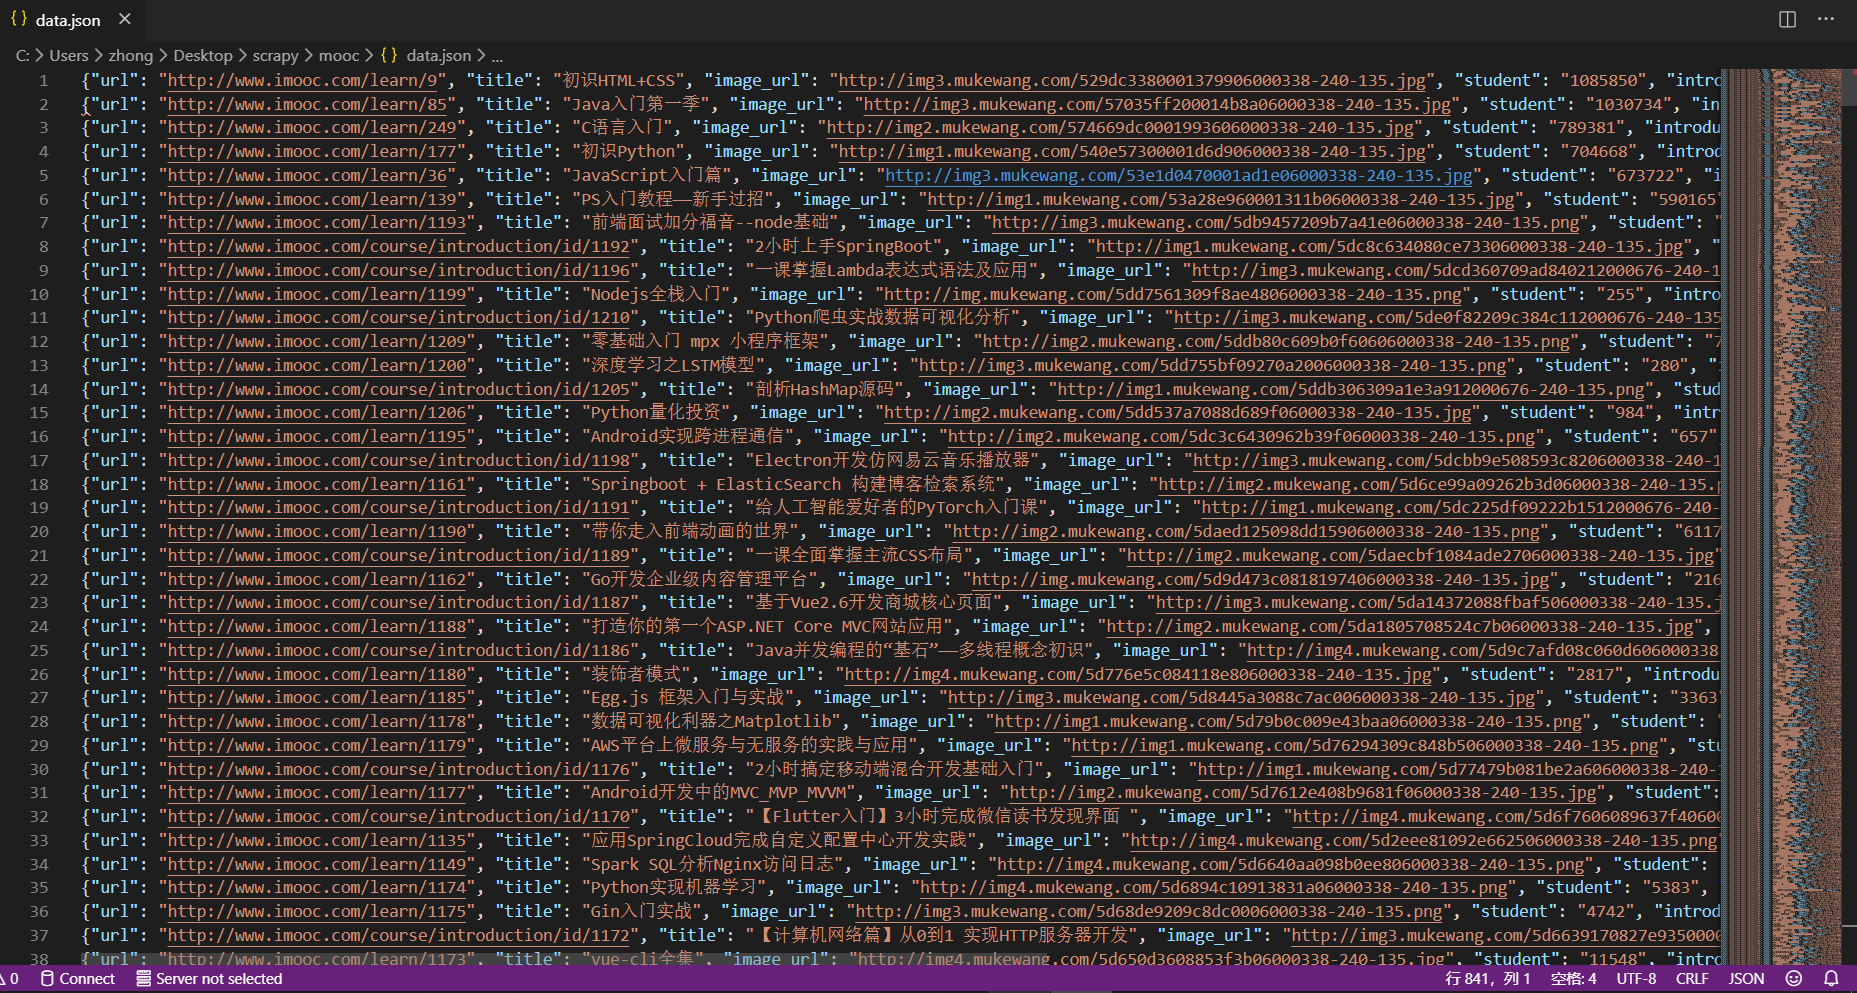Open link http://www.imooc.com/learn/85
1857x993 pixels.
tap(309, 104)
